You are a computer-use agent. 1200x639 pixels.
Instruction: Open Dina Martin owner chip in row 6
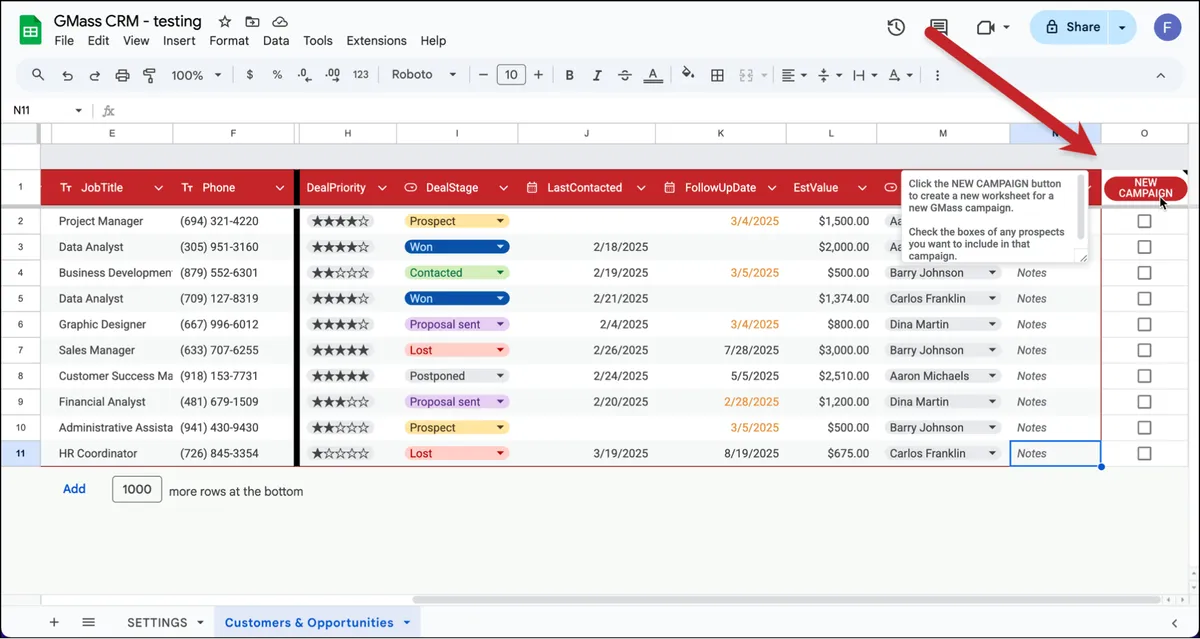[x=943, y=324]
